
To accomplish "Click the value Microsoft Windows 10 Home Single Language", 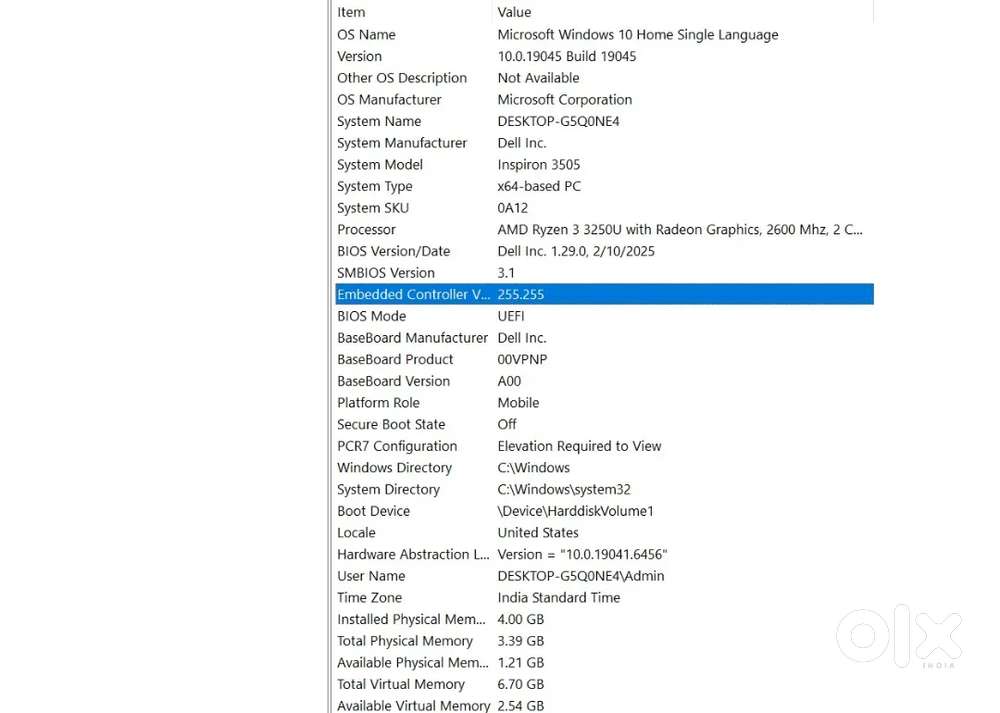I will (x=638, y=34).
